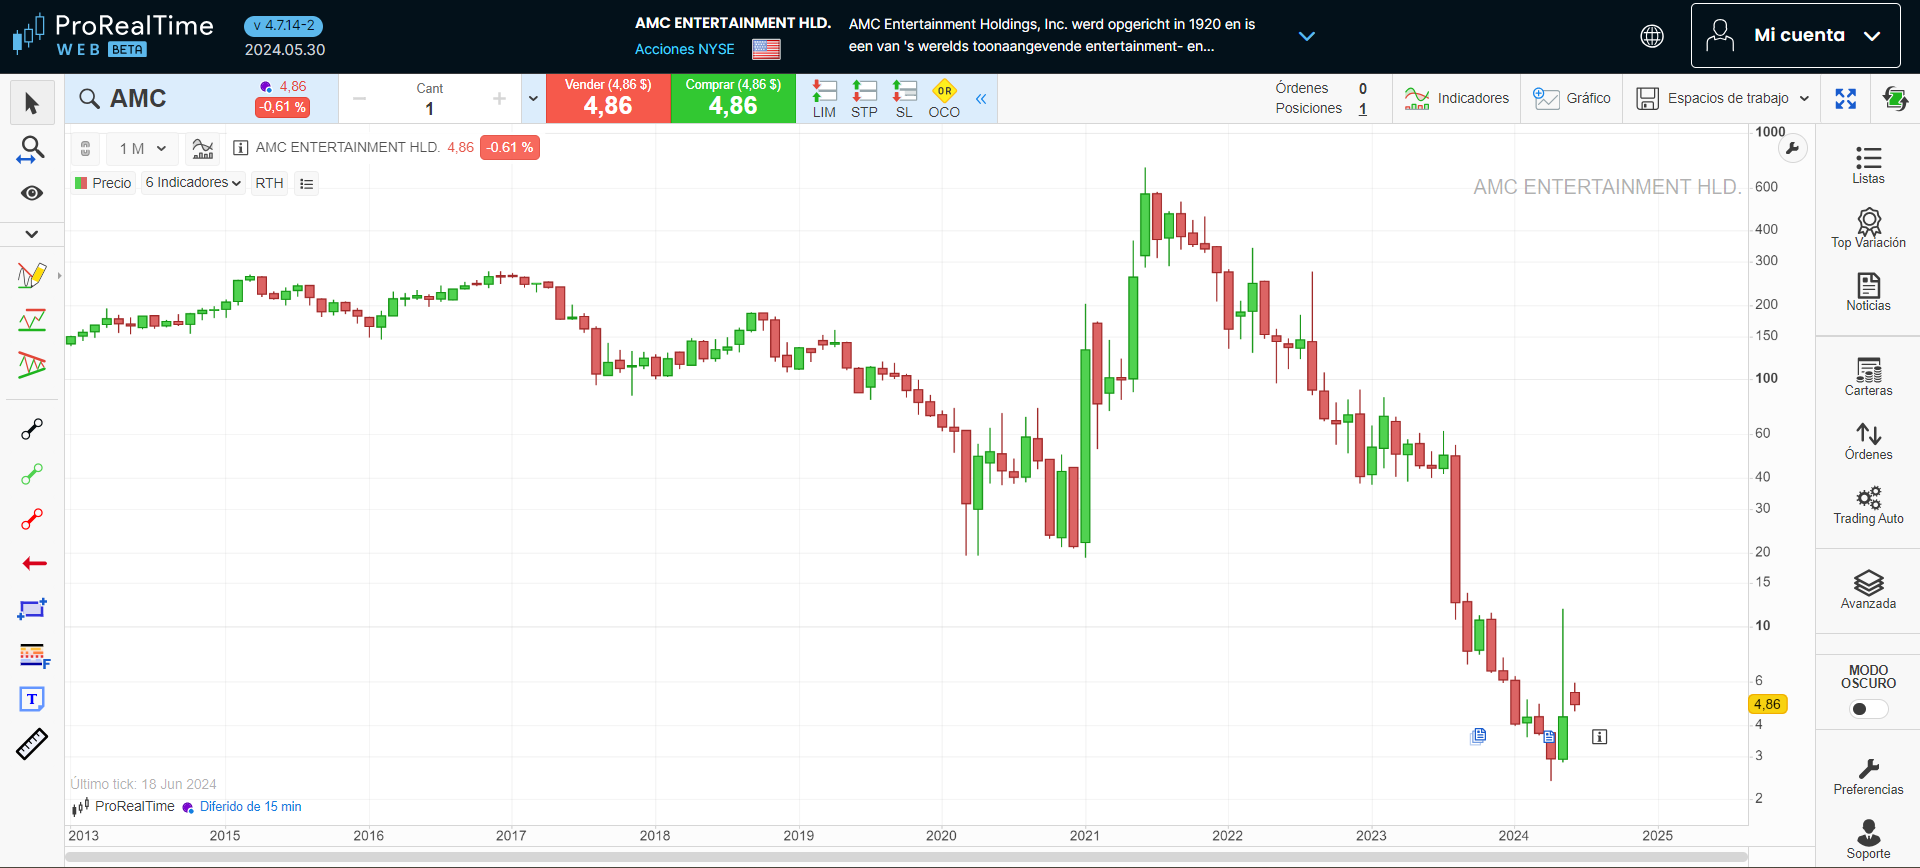The width and height of the screenshot is (1920, 868).
Task: Select the text annotation tool
Action: tap(32, 699)
